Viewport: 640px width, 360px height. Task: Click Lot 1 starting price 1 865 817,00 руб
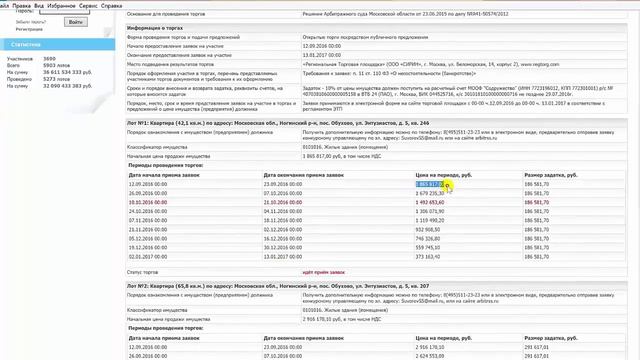[342, 156]
